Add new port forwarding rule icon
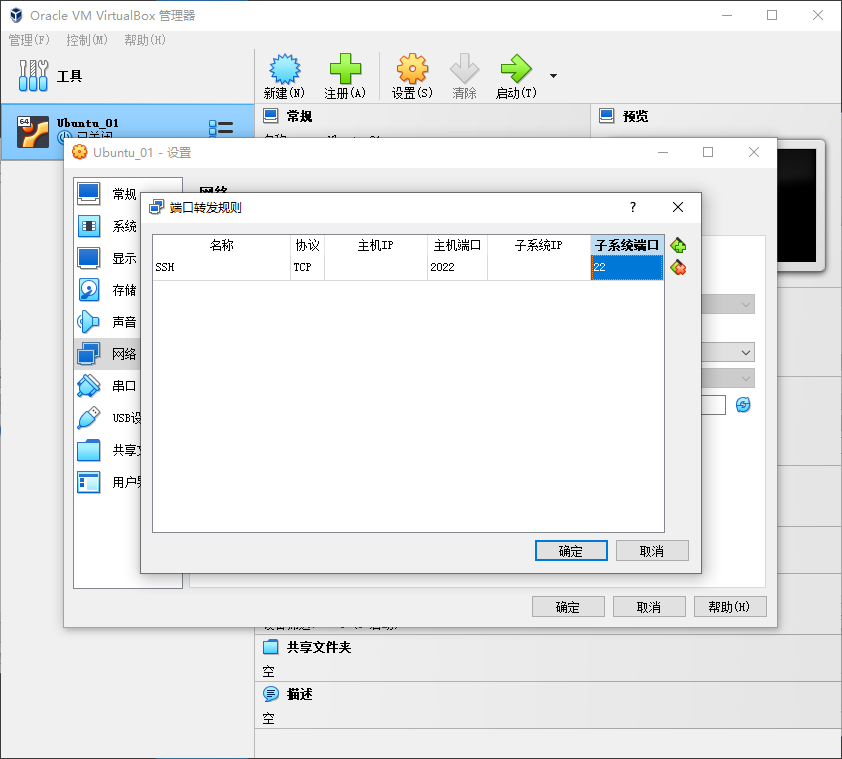The image size is (842, 759). click(x=678, y=245)
